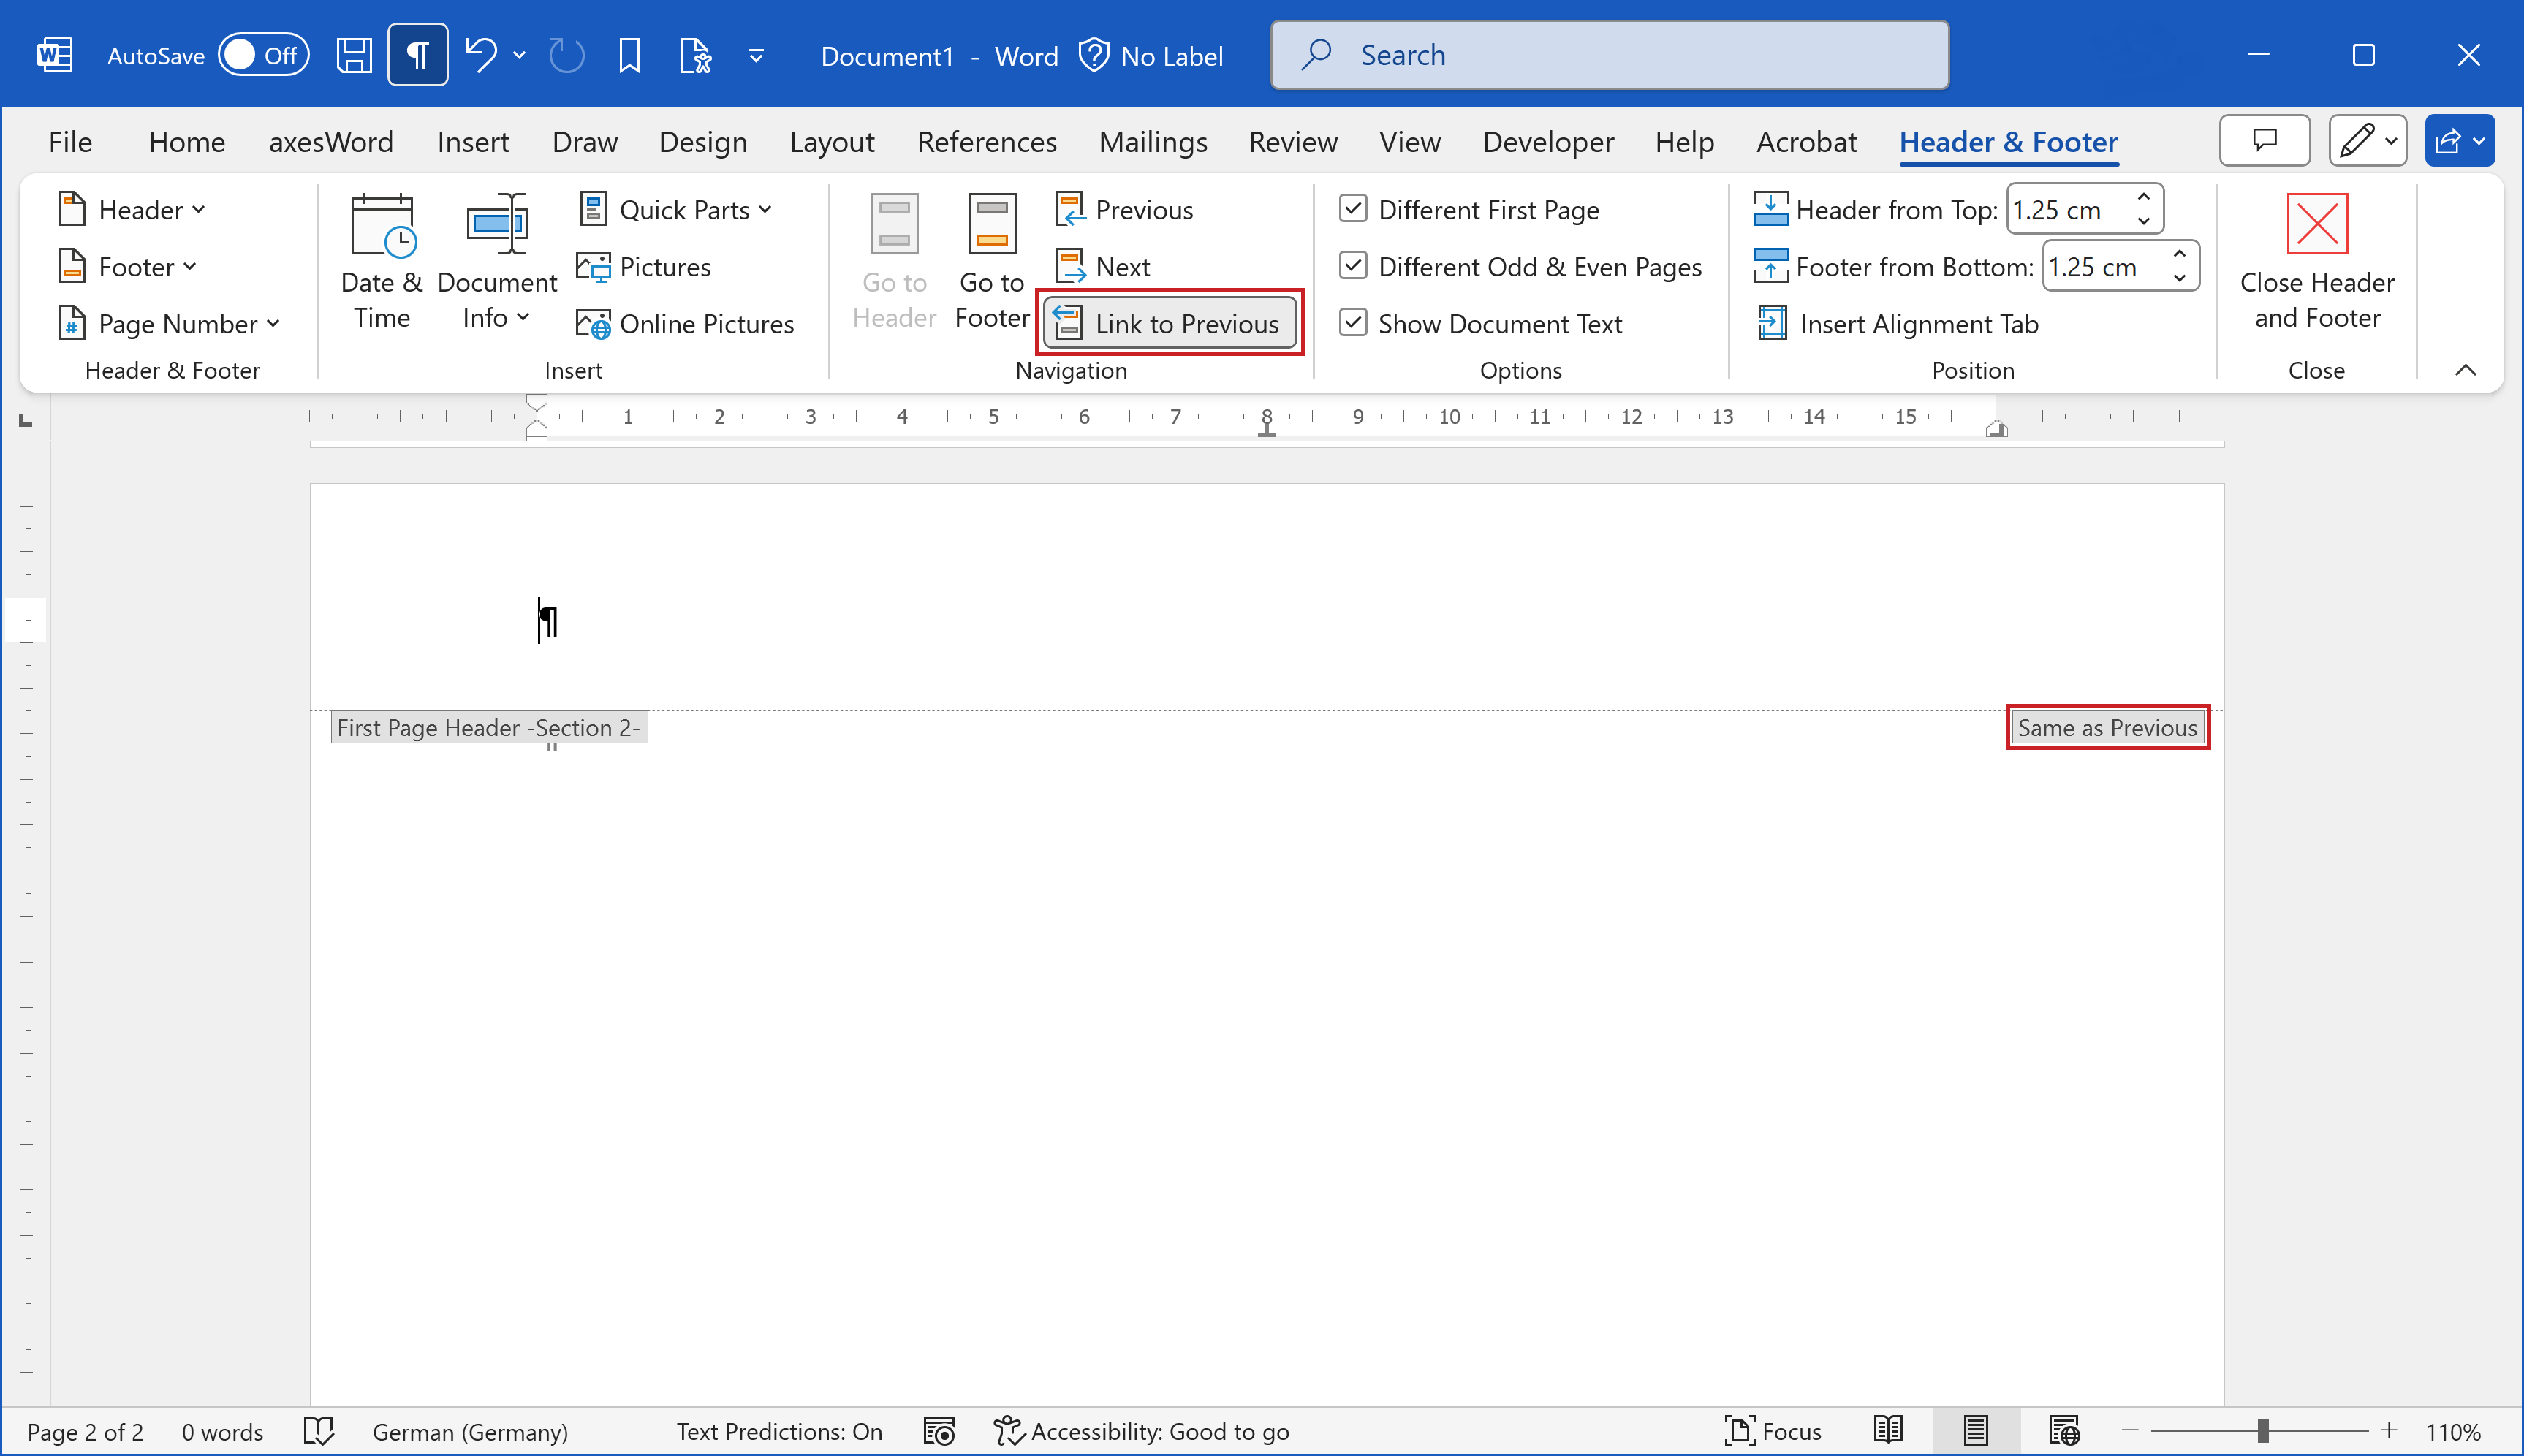This screenshot has height=1456, width=2524.
Task: Click the Header from Top value field
Action: (x=2065, y=210)
